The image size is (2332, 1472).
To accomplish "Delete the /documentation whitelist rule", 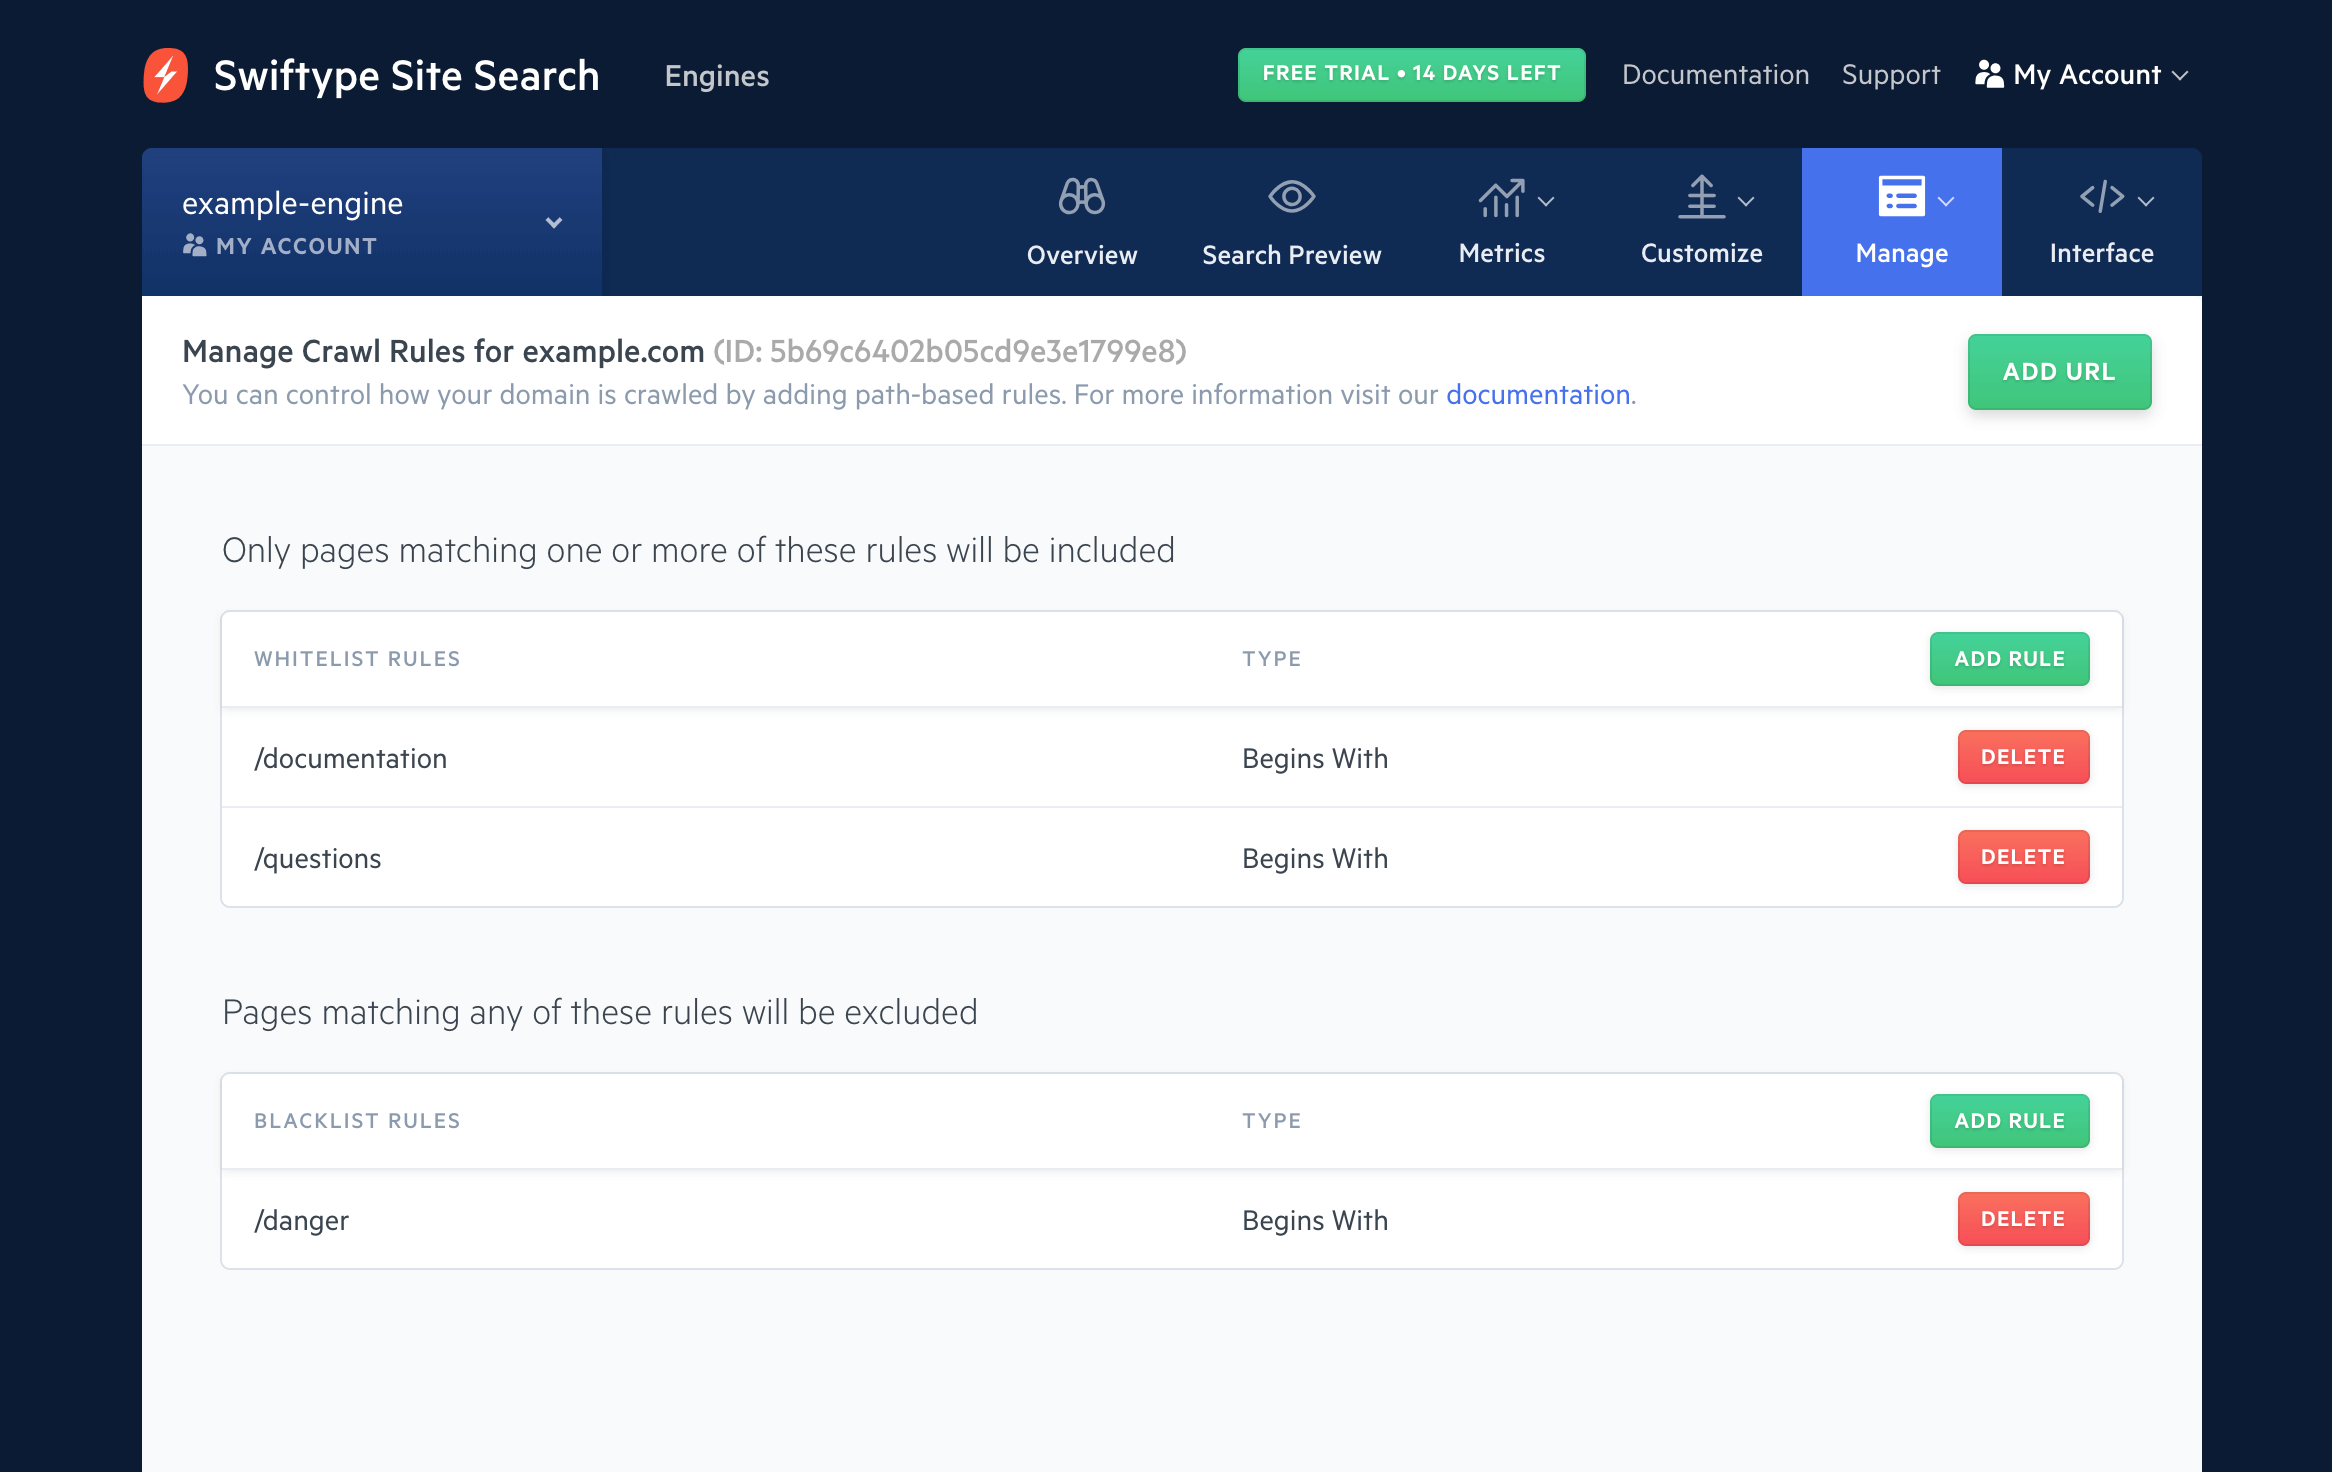I will tap(2023, 757).
